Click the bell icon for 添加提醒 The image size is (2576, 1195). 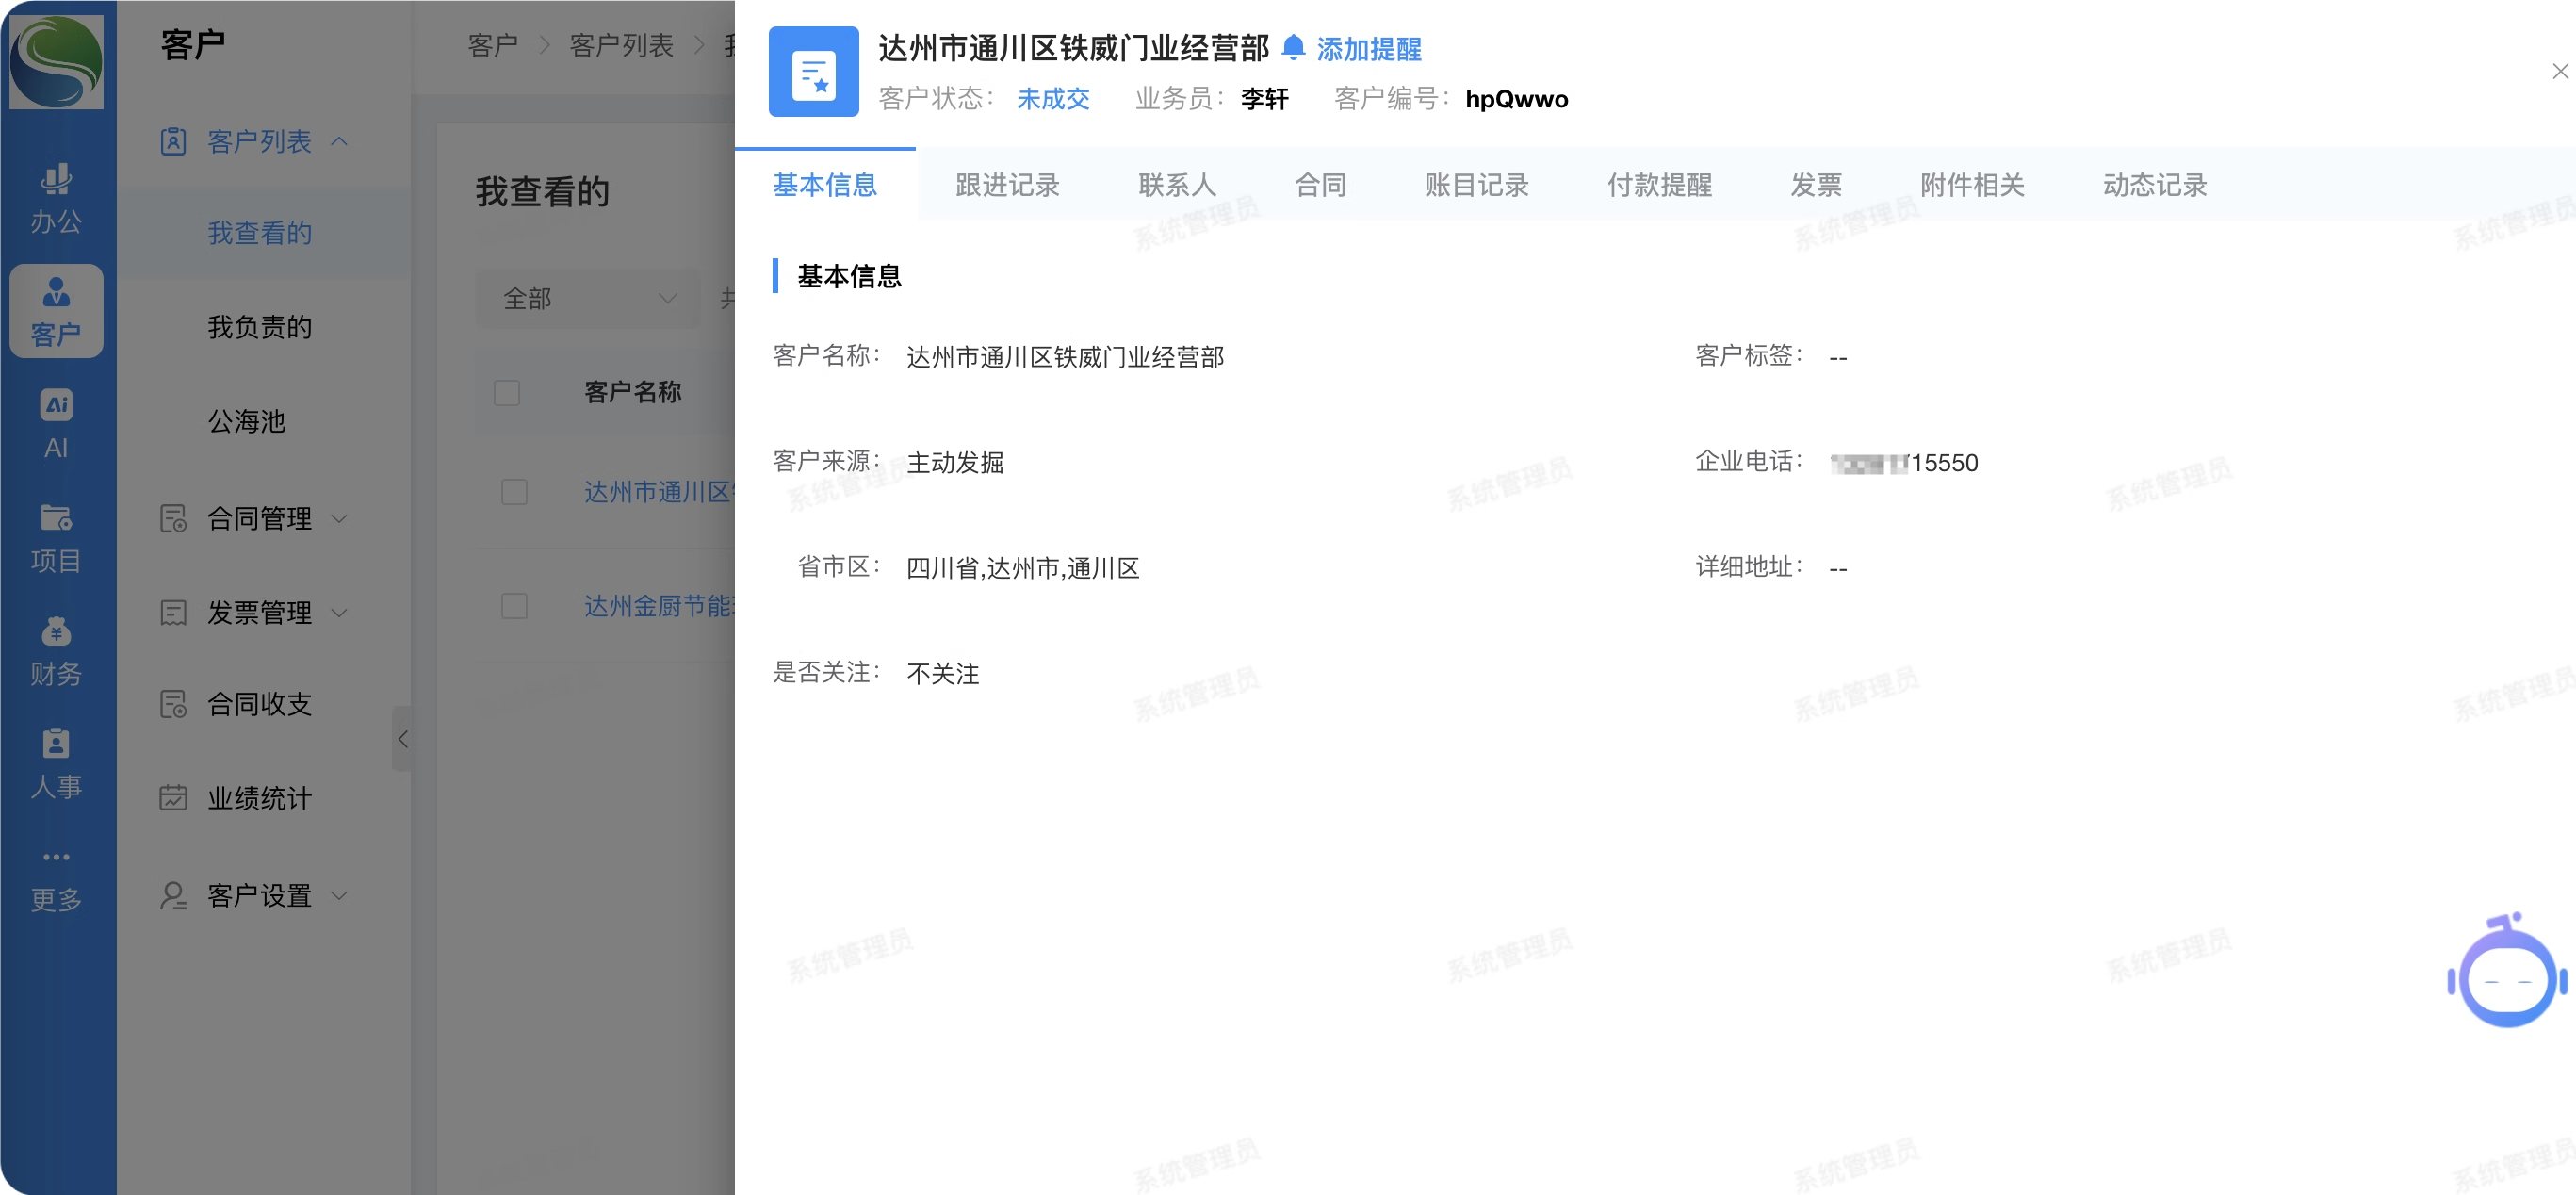[x=1293, y=48]
